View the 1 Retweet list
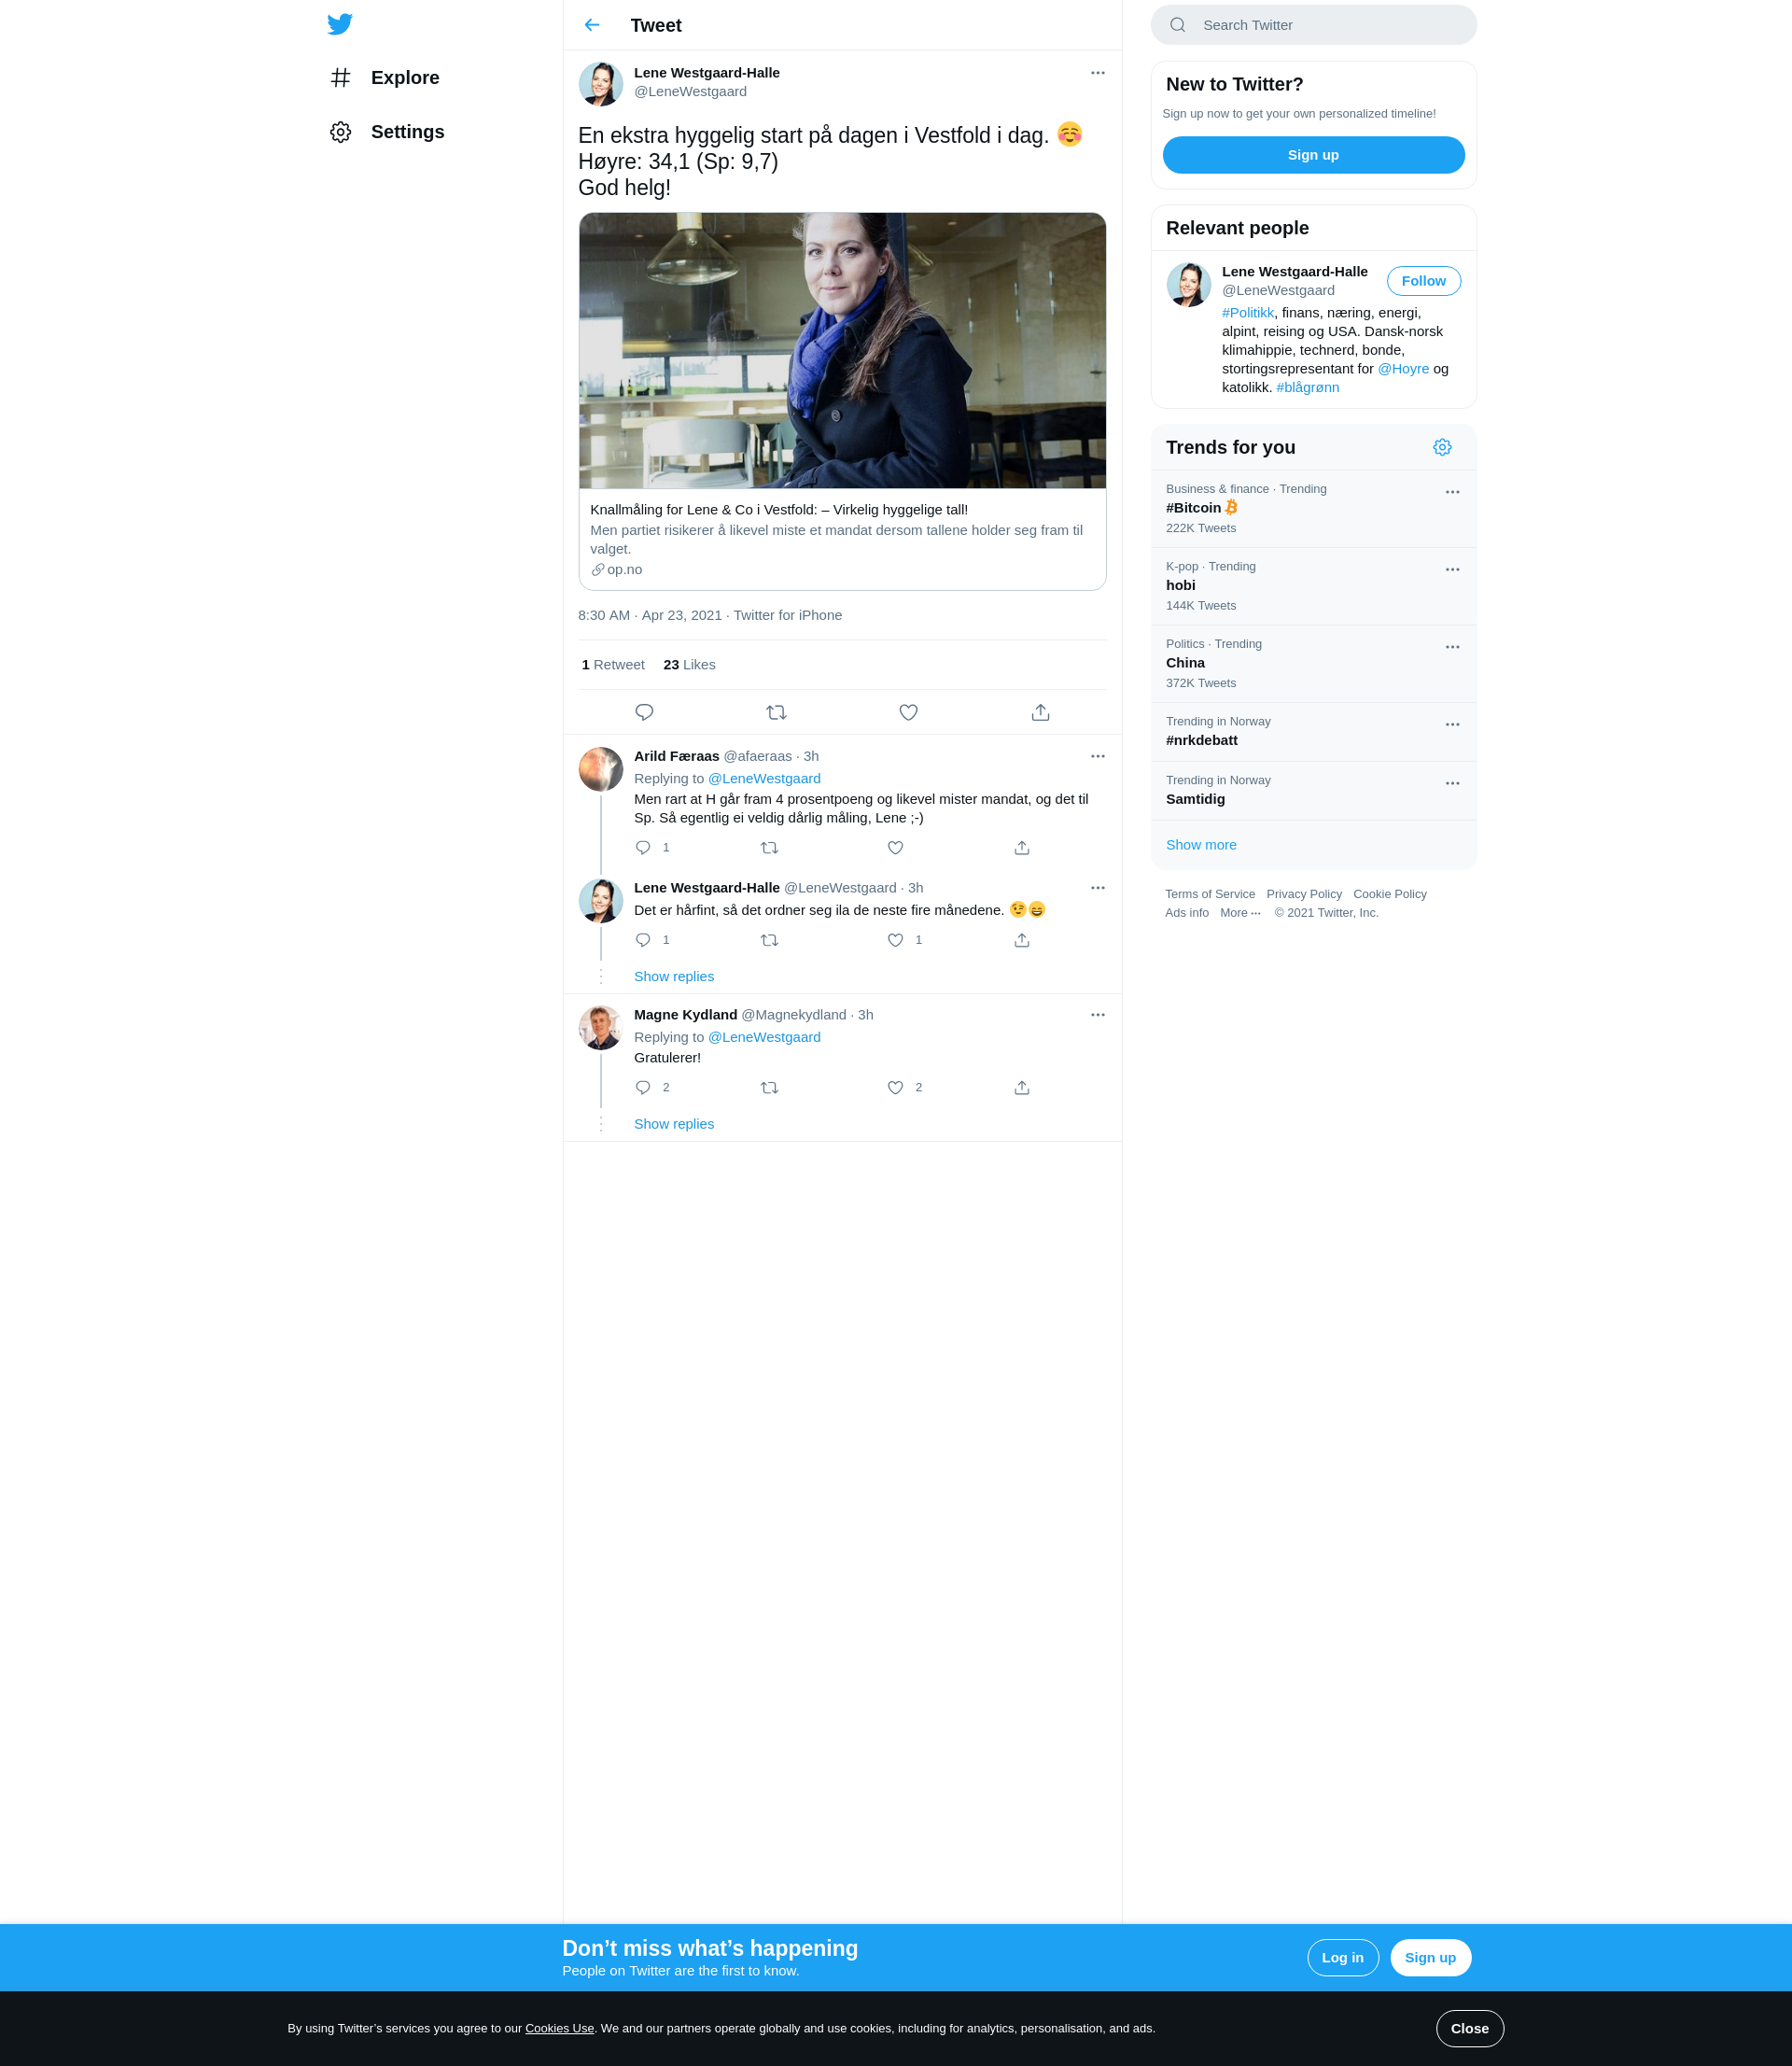 tap(613, 665)
